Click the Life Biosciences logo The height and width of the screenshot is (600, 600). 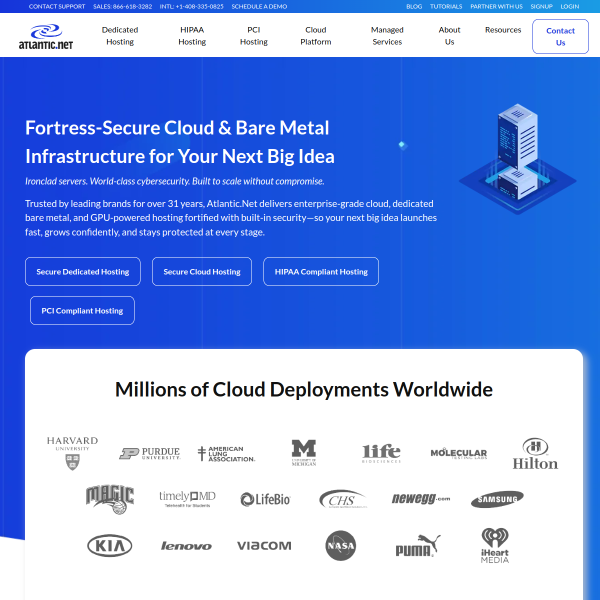tap(381, 453)
